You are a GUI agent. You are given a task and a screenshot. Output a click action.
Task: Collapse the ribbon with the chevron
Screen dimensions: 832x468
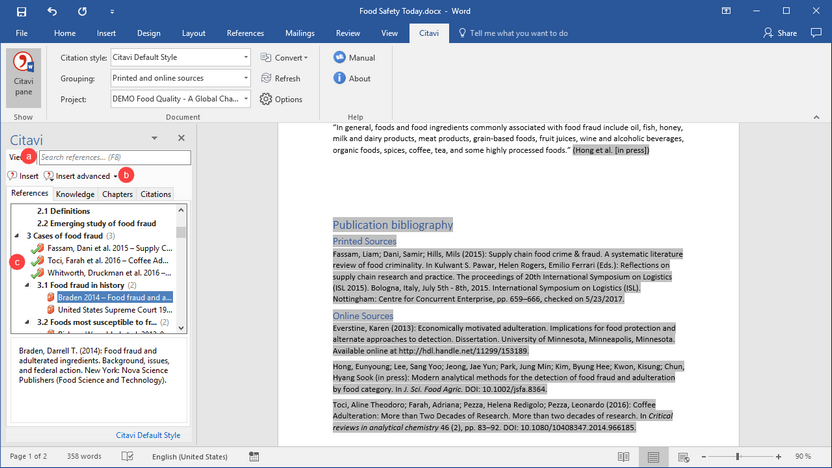[x=816, y=117]
